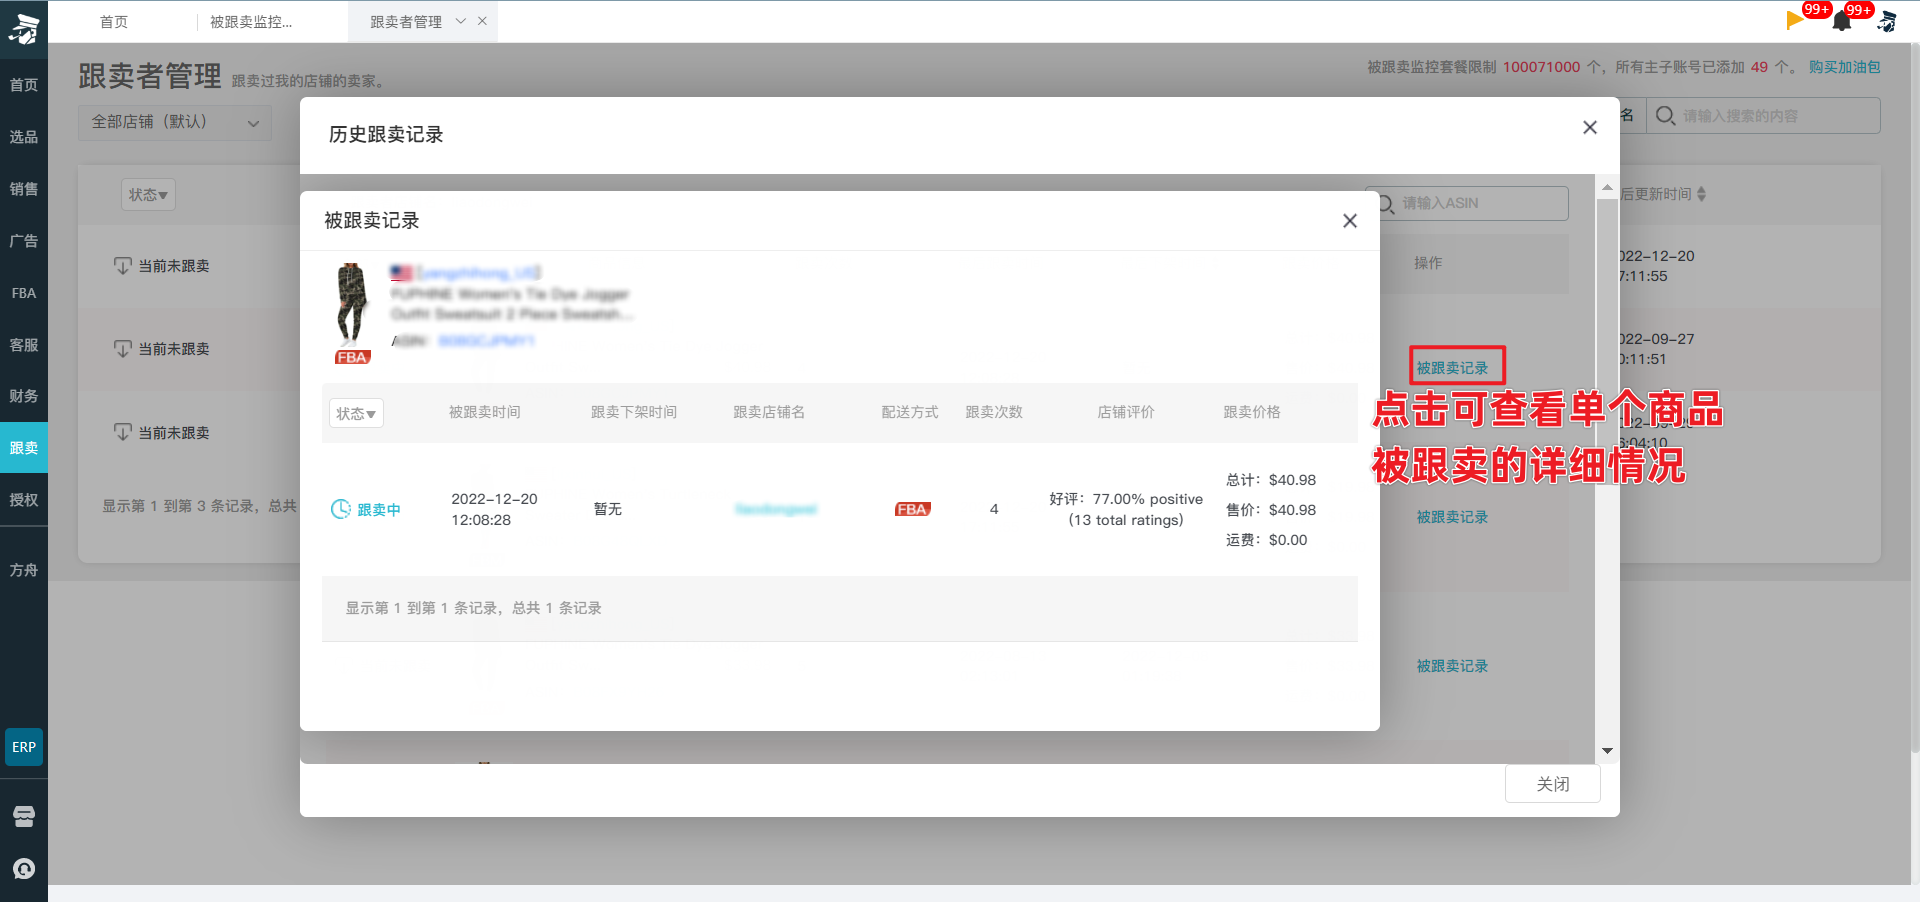Screen dimensions: 1920x902
Task: Click the FBA badge in record row
Action: 912,509
